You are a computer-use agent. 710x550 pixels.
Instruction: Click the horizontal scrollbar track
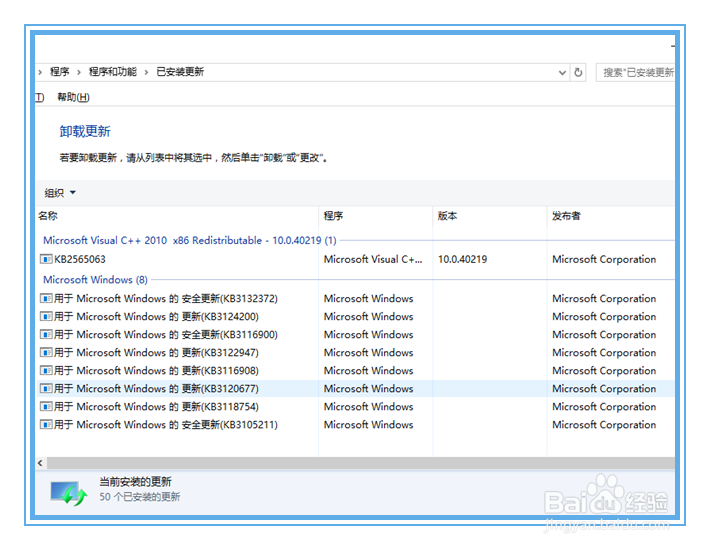[361, 463]
